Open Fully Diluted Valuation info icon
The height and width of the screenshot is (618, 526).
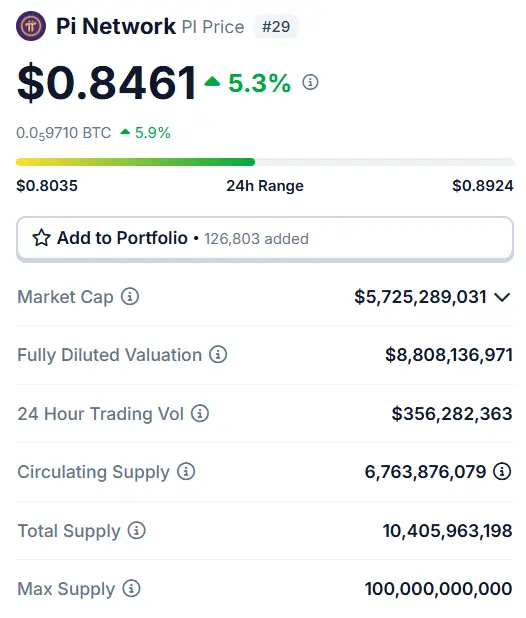[x=218, y=354]
